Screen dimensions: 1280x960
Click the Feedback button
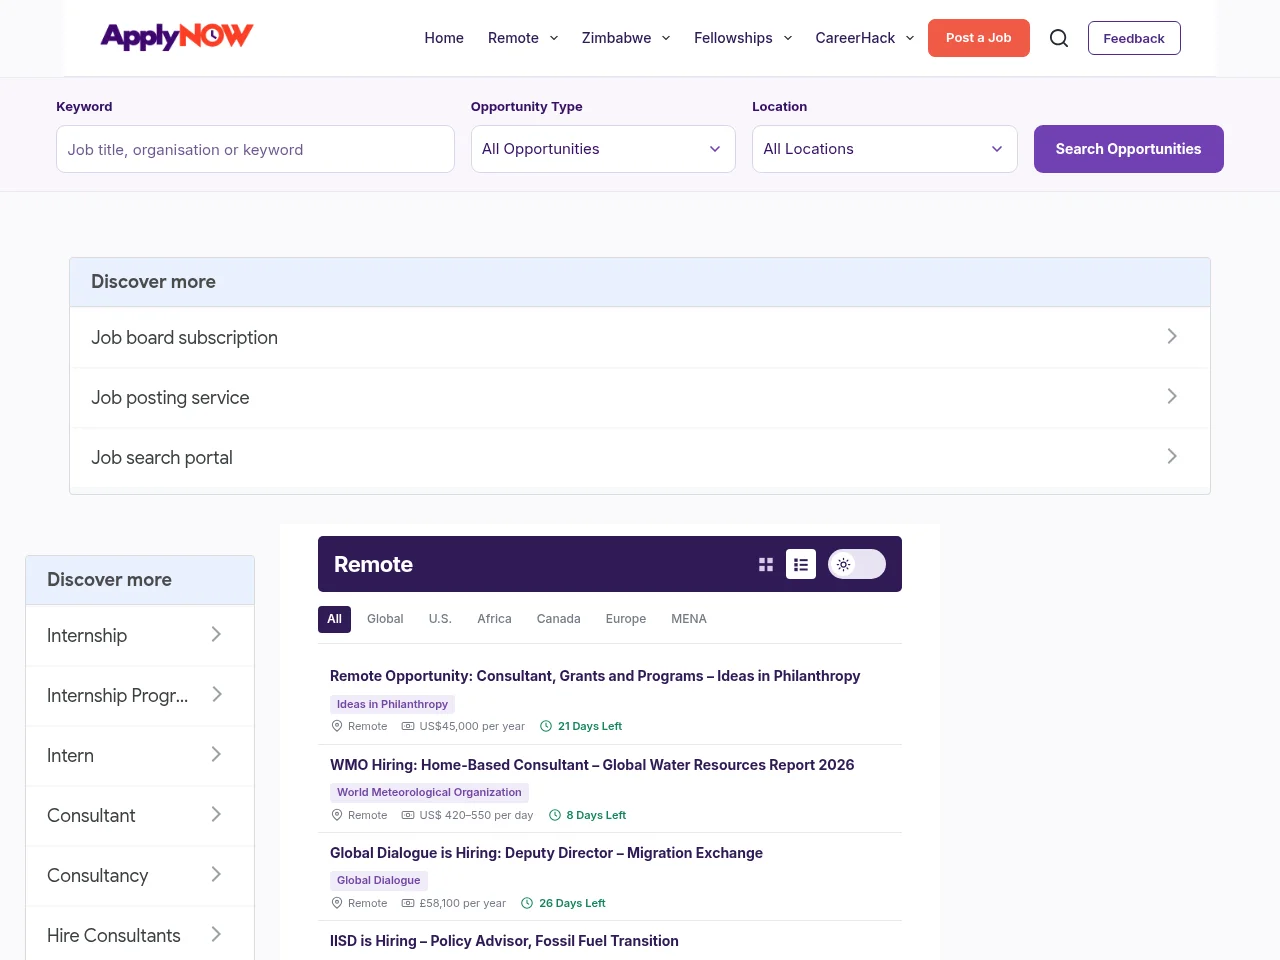click(x=1134, y=38)
